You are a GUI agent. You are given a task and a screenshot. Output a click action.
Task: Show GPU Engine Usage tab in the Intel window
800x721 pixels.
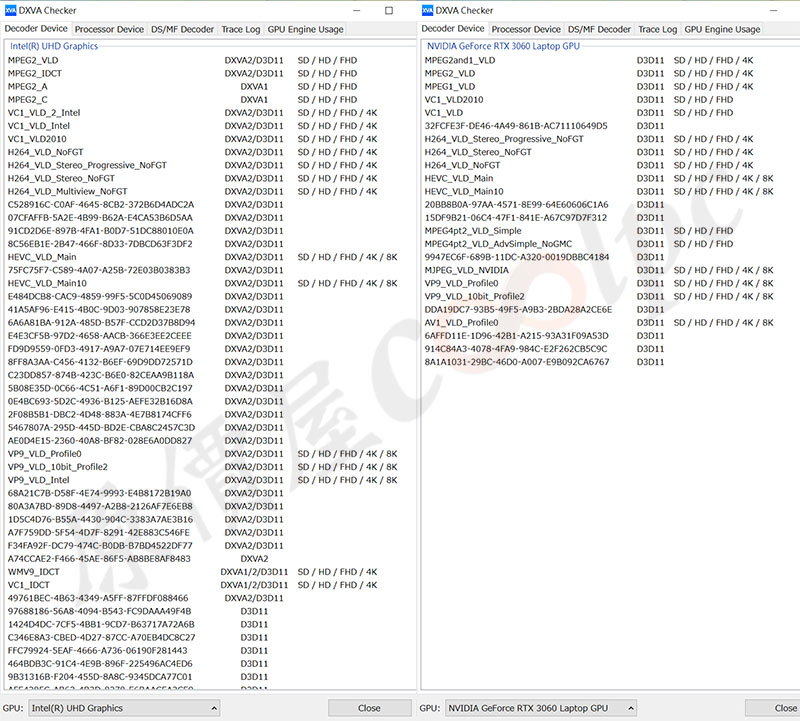(x=306, y=30)
